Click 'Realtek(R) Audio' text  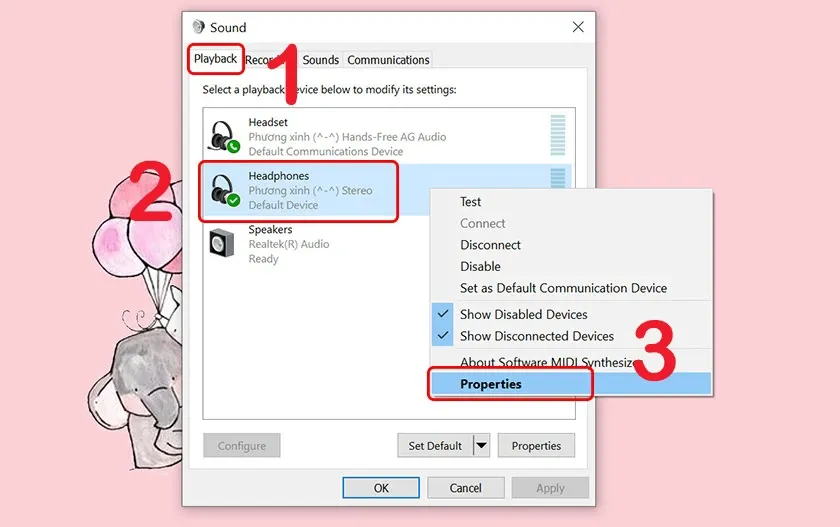click(x=289, y=244)
